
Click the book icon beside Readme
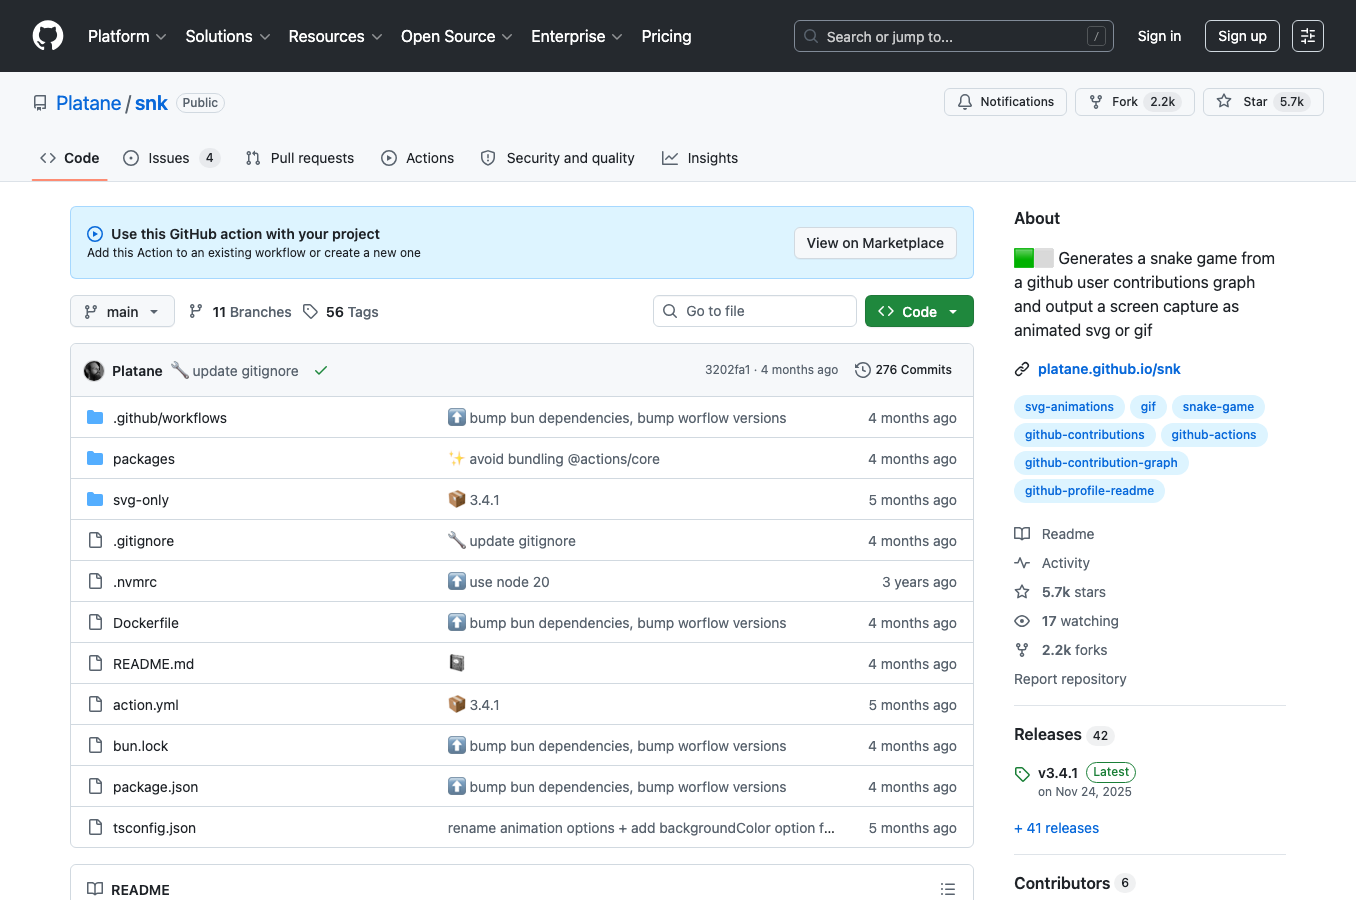coord(1022,534)
